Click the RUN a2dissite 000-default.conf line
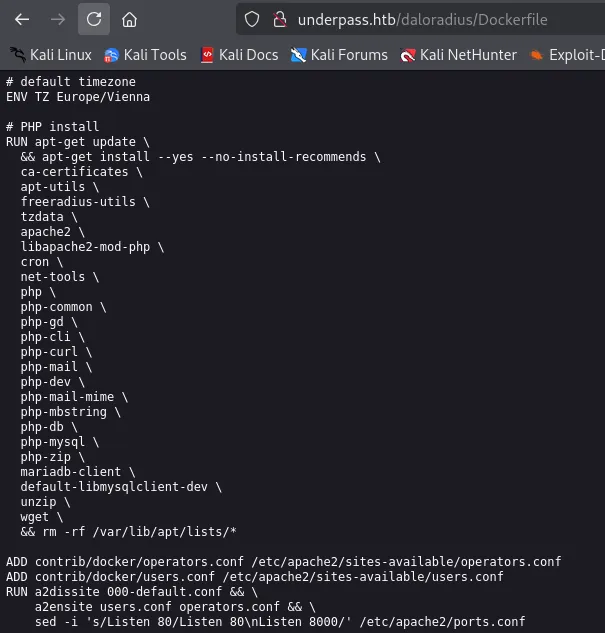Screen dimensions: 605x633 [x=132, y=592]
